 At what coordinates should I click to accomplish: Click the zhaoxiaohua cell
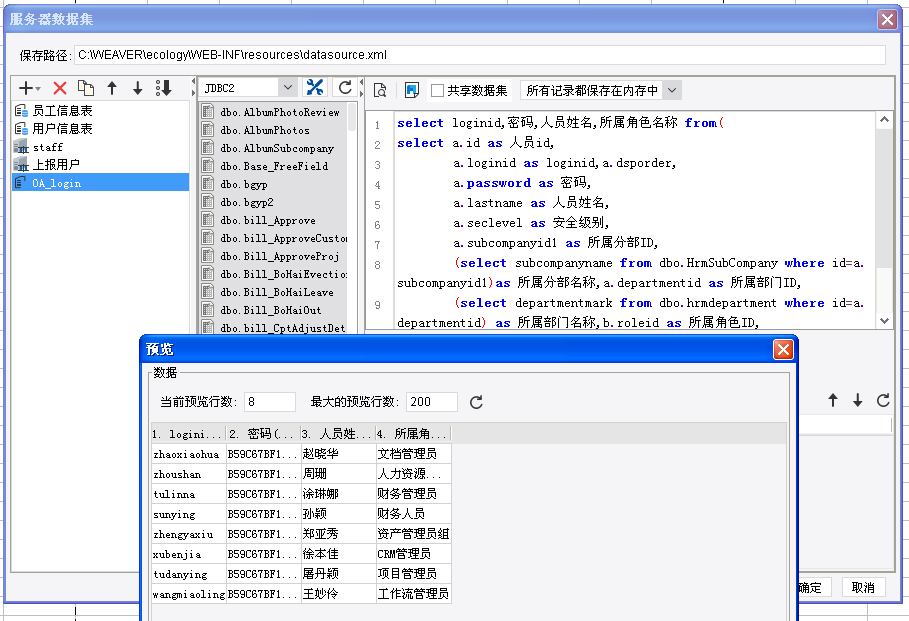click(188, 453)
